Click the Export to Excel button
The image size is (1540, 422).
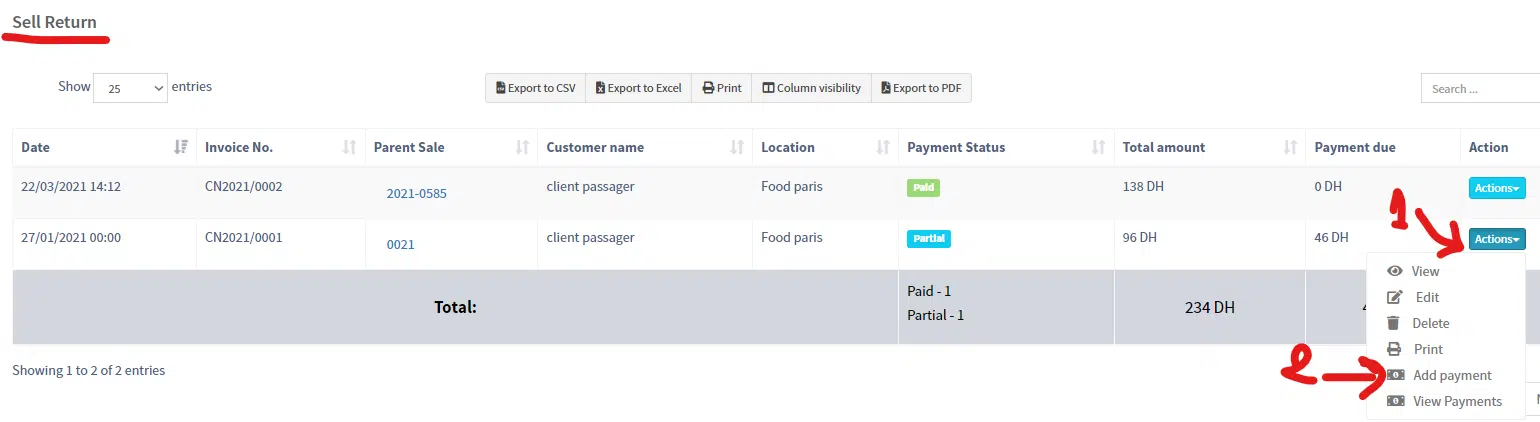click(x=638, y=88)
